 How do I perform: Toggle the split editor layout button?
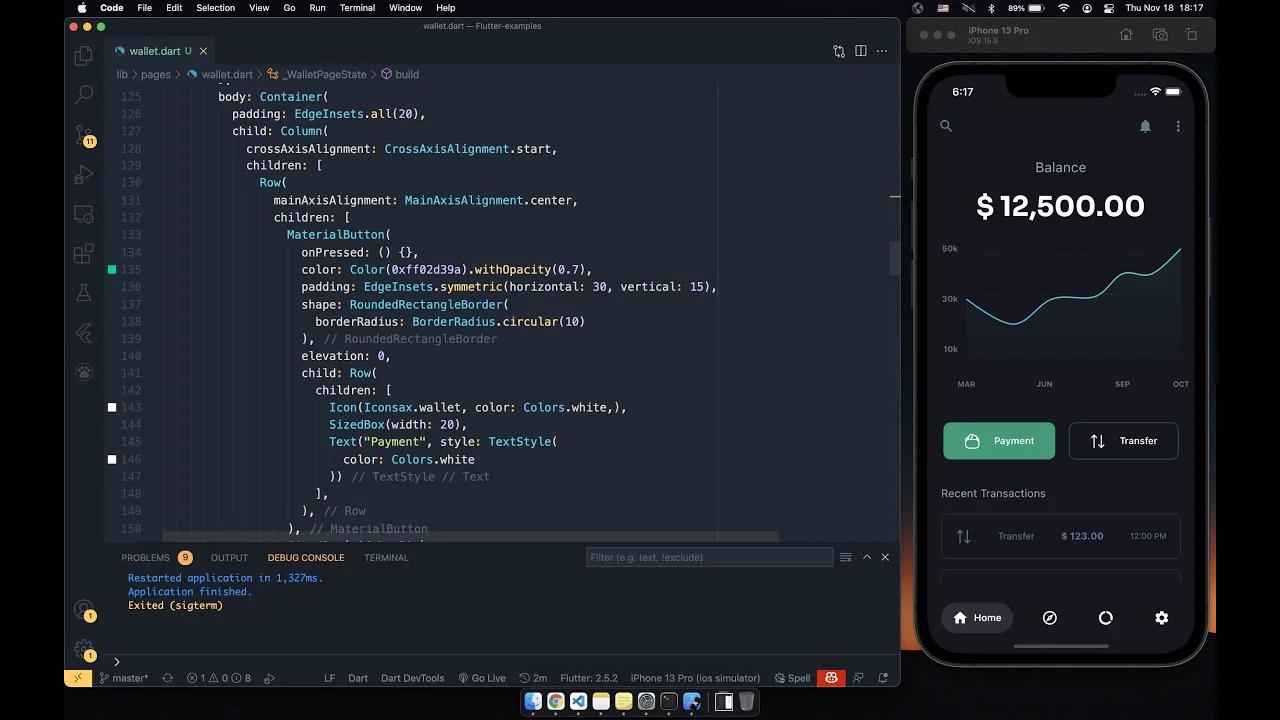tap(861, 51)
